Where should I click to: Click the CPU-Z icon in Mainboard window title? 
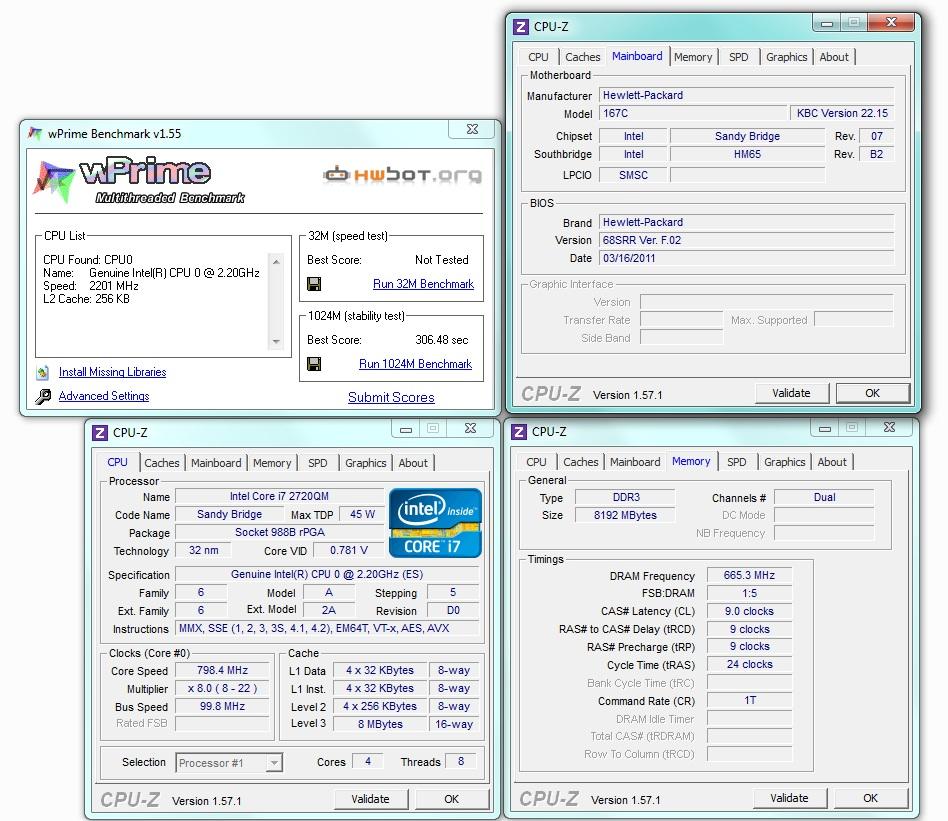coord(521,27)
